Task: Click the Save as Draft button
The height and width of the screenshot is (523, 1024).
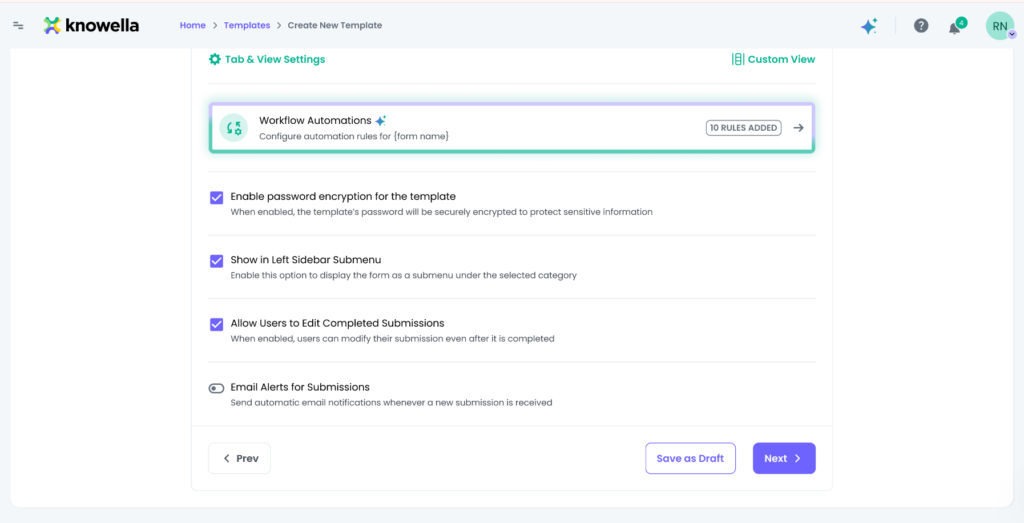Action: (690, 458)
